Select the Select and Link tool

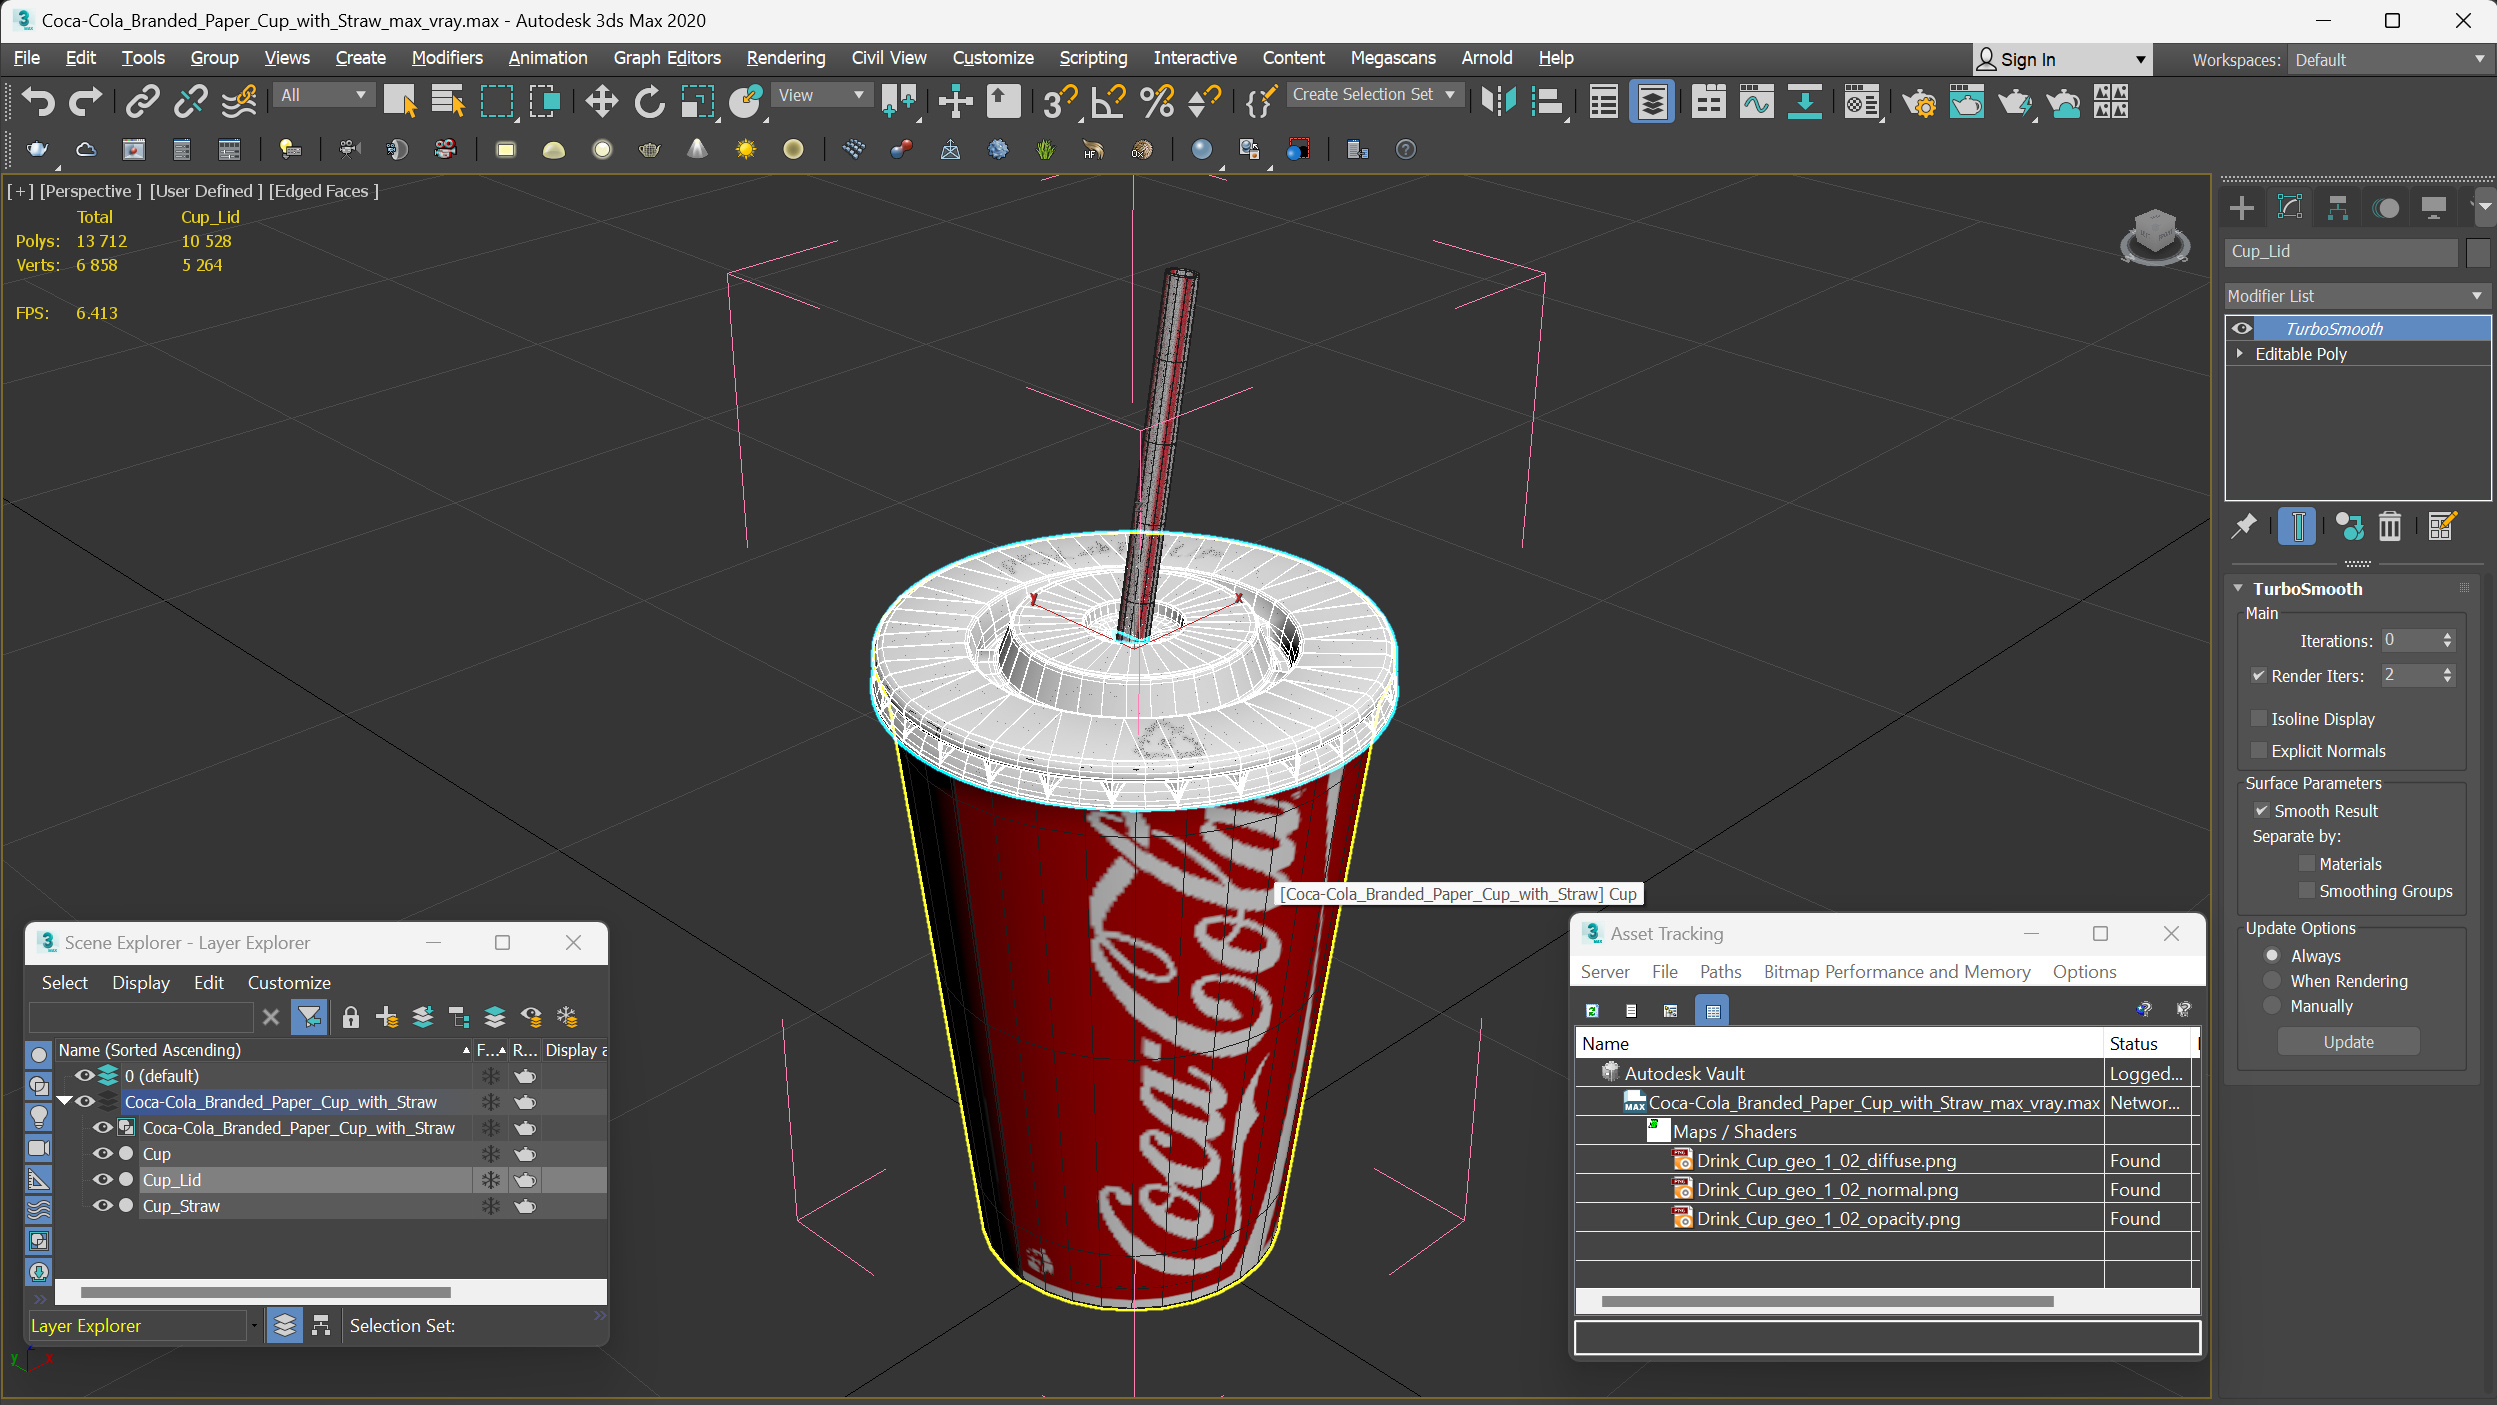pyautogui.click(x=142, y=101)
